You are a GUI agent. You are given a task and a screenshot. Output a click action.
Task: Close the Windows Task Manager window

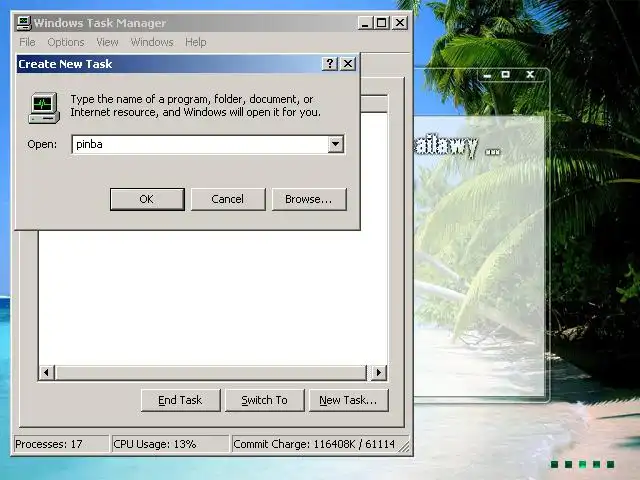(x=400, y=23)
